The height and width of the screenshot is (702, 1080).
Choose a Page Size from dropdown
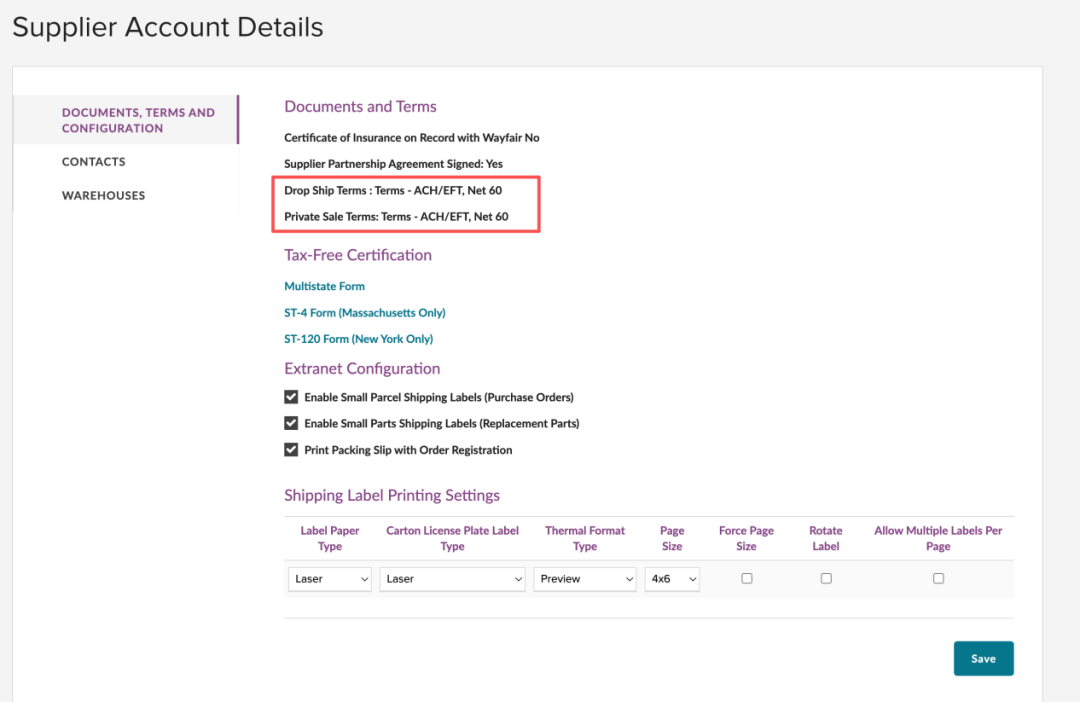(x=672, y=579)
